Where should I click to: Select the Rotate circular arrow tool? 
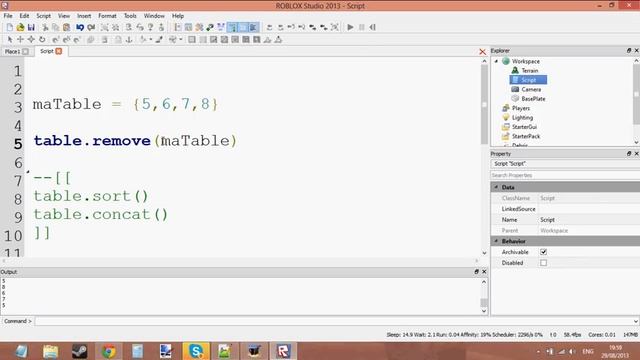(x=42, y=40)
